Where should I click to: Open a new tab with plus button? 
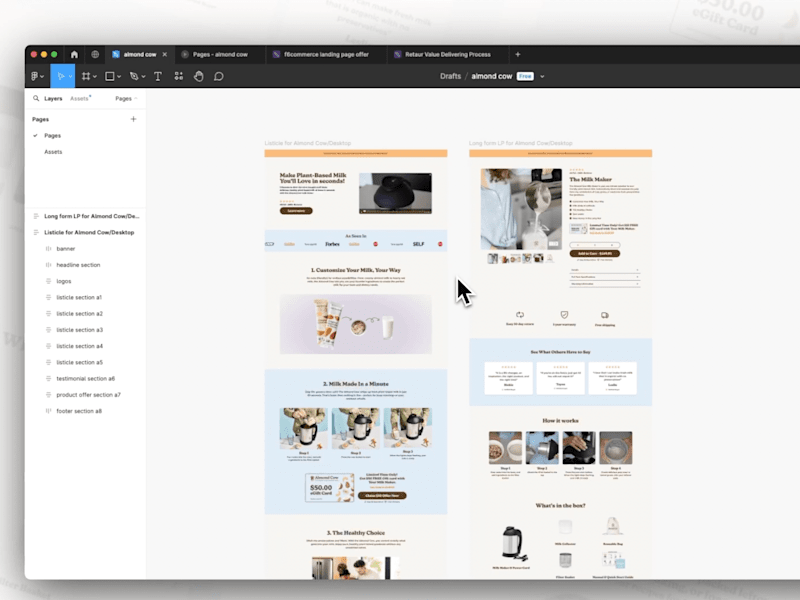[x=517, y=54]
